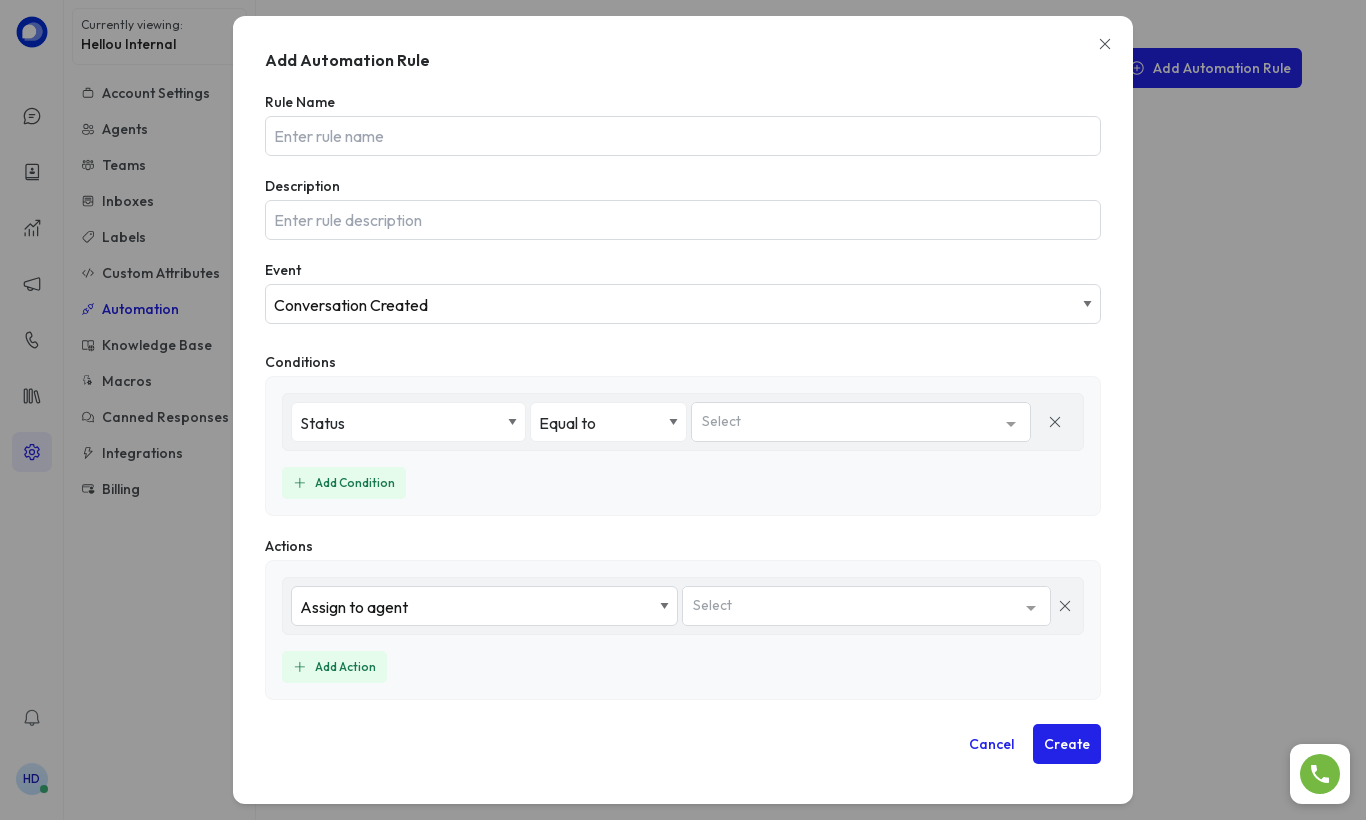Click Create to save the rule

1067,744
